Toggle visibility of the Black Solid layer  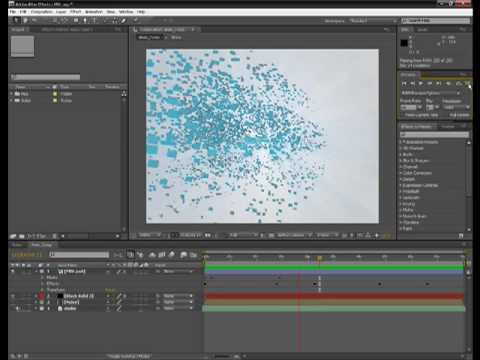pyautogui.click(x=13, y=296)
